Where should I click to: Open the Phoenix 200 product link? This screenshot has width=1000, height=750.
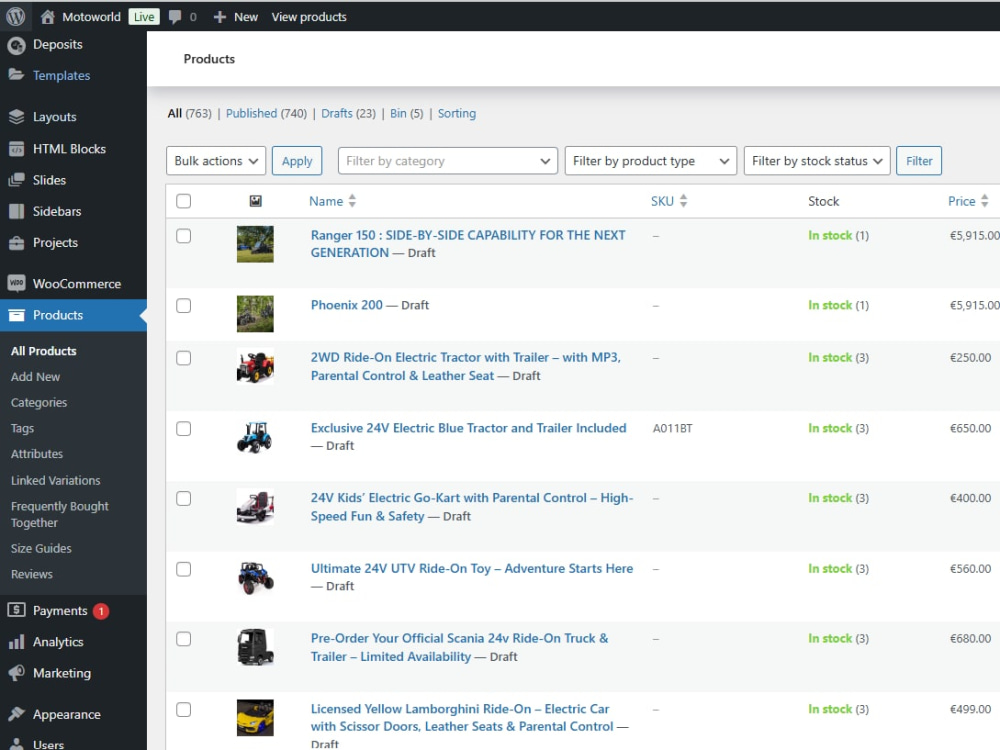346,305
